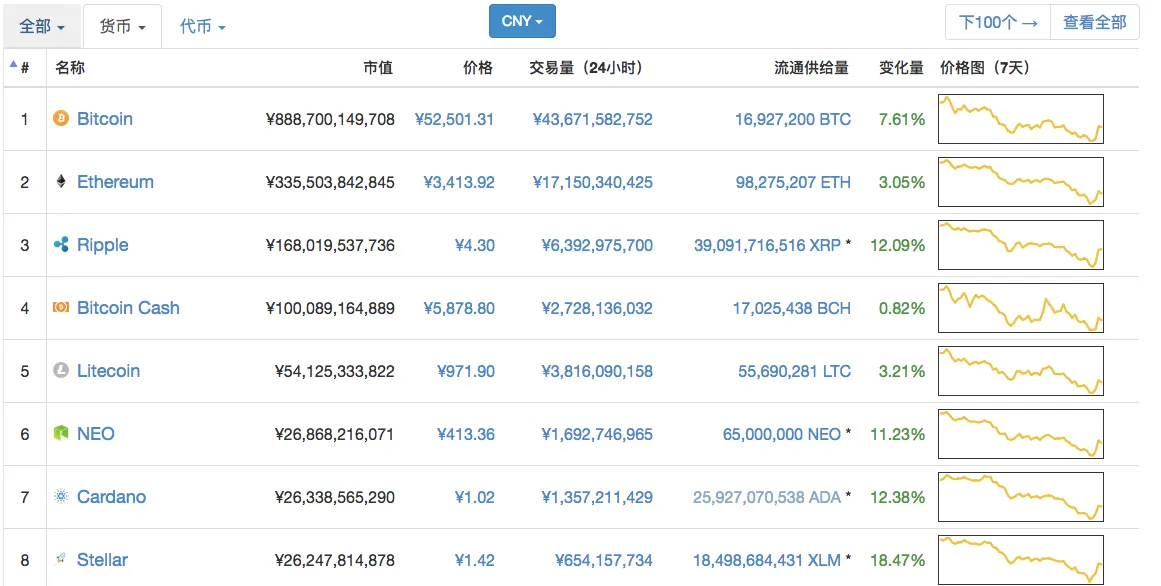Screen dimensions: 1161x586
Task: Click Ripple price ¥4.30
Action: point(475,245)
